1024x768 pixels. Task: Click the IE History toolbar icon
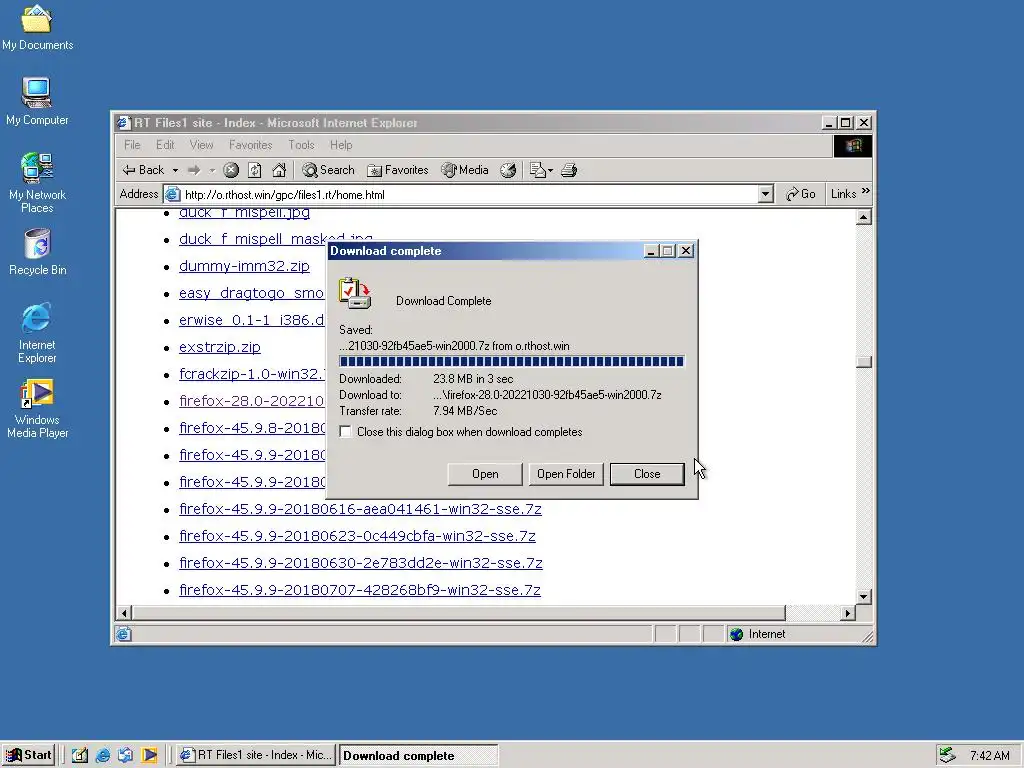[508, 170]
